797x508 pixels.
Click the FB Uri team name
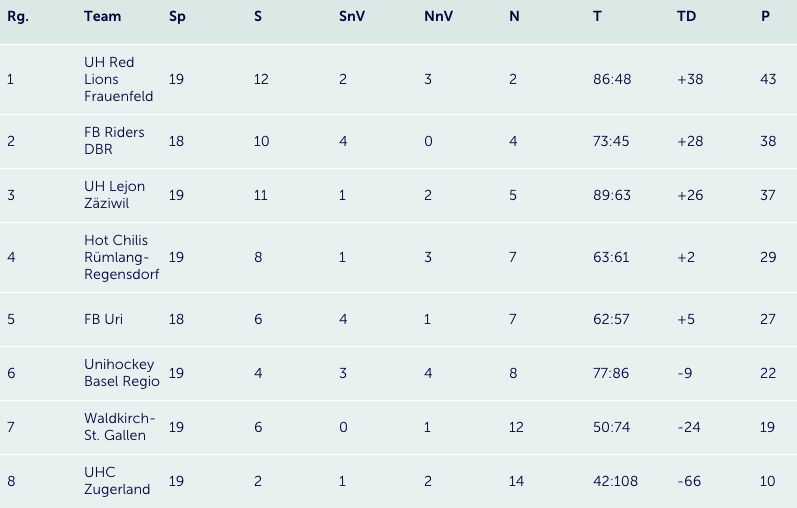(103, 319)
